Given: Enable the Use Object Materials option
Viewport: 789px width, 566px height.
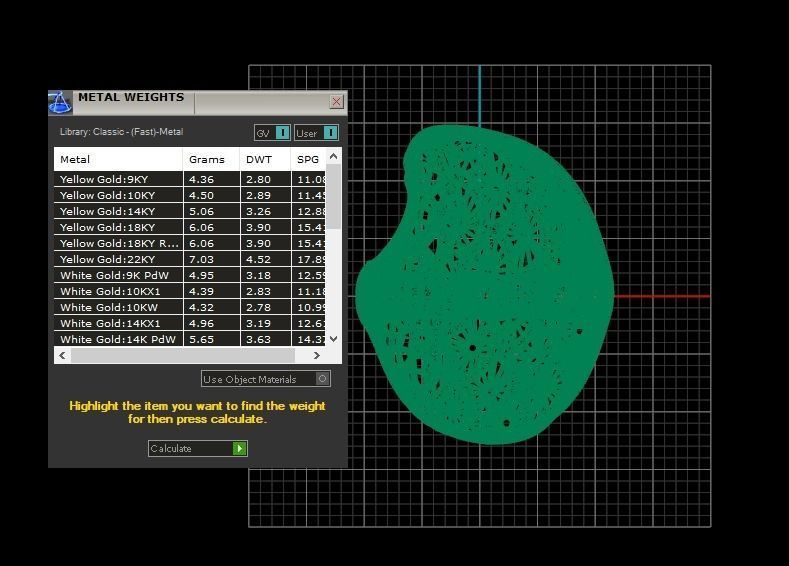Looking at the screenshot, I should pyautogui.click(x=266, y=379).
